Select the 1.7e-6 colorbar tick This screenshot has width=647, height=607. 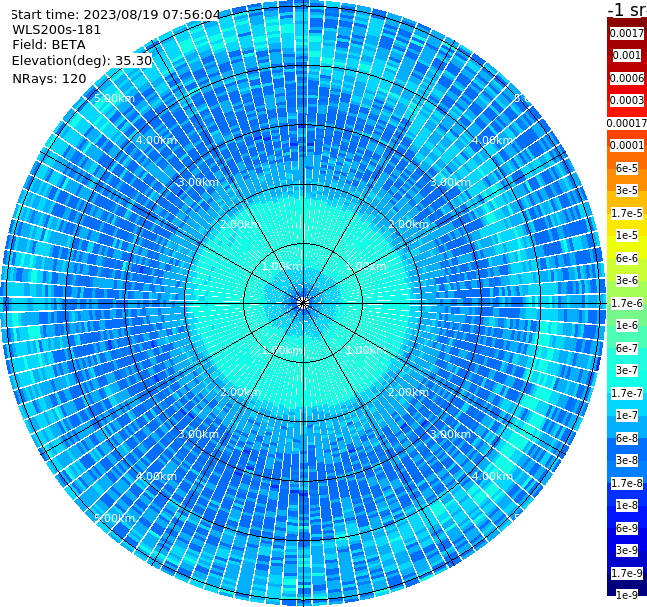(x=627, y=303)
